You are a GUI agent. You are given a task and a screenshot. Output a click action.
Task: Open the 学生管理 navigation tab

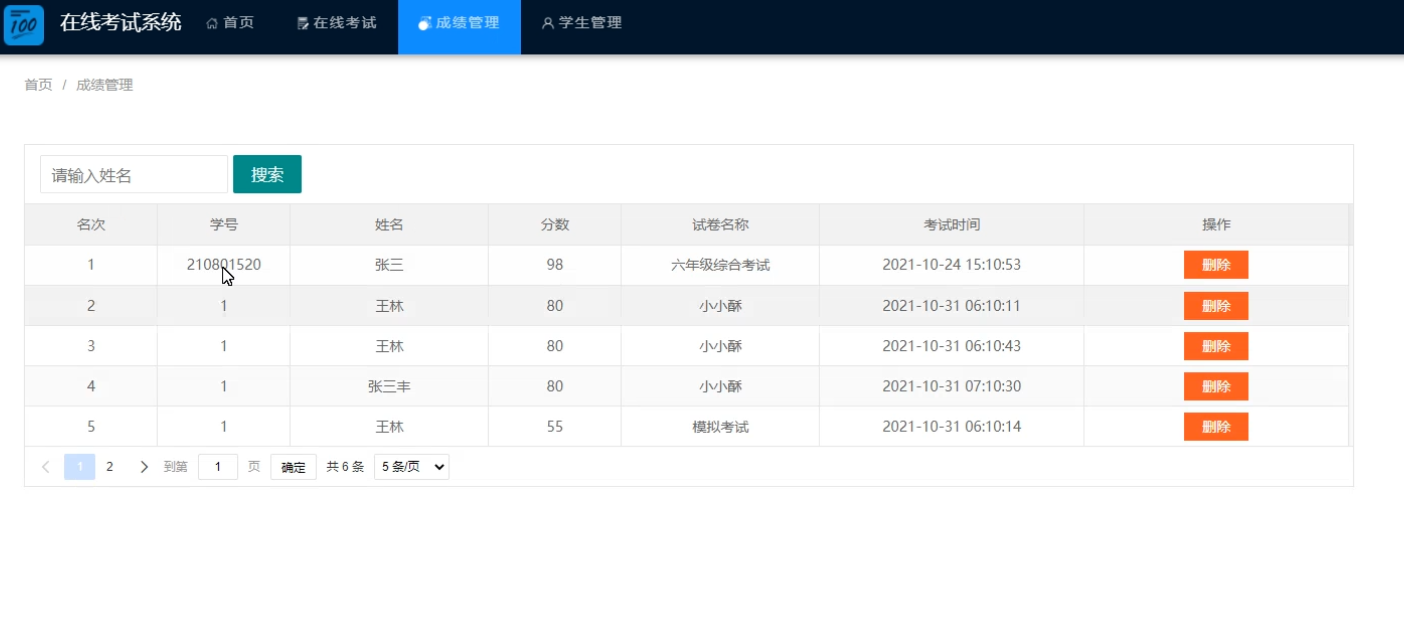coord(582,23)
